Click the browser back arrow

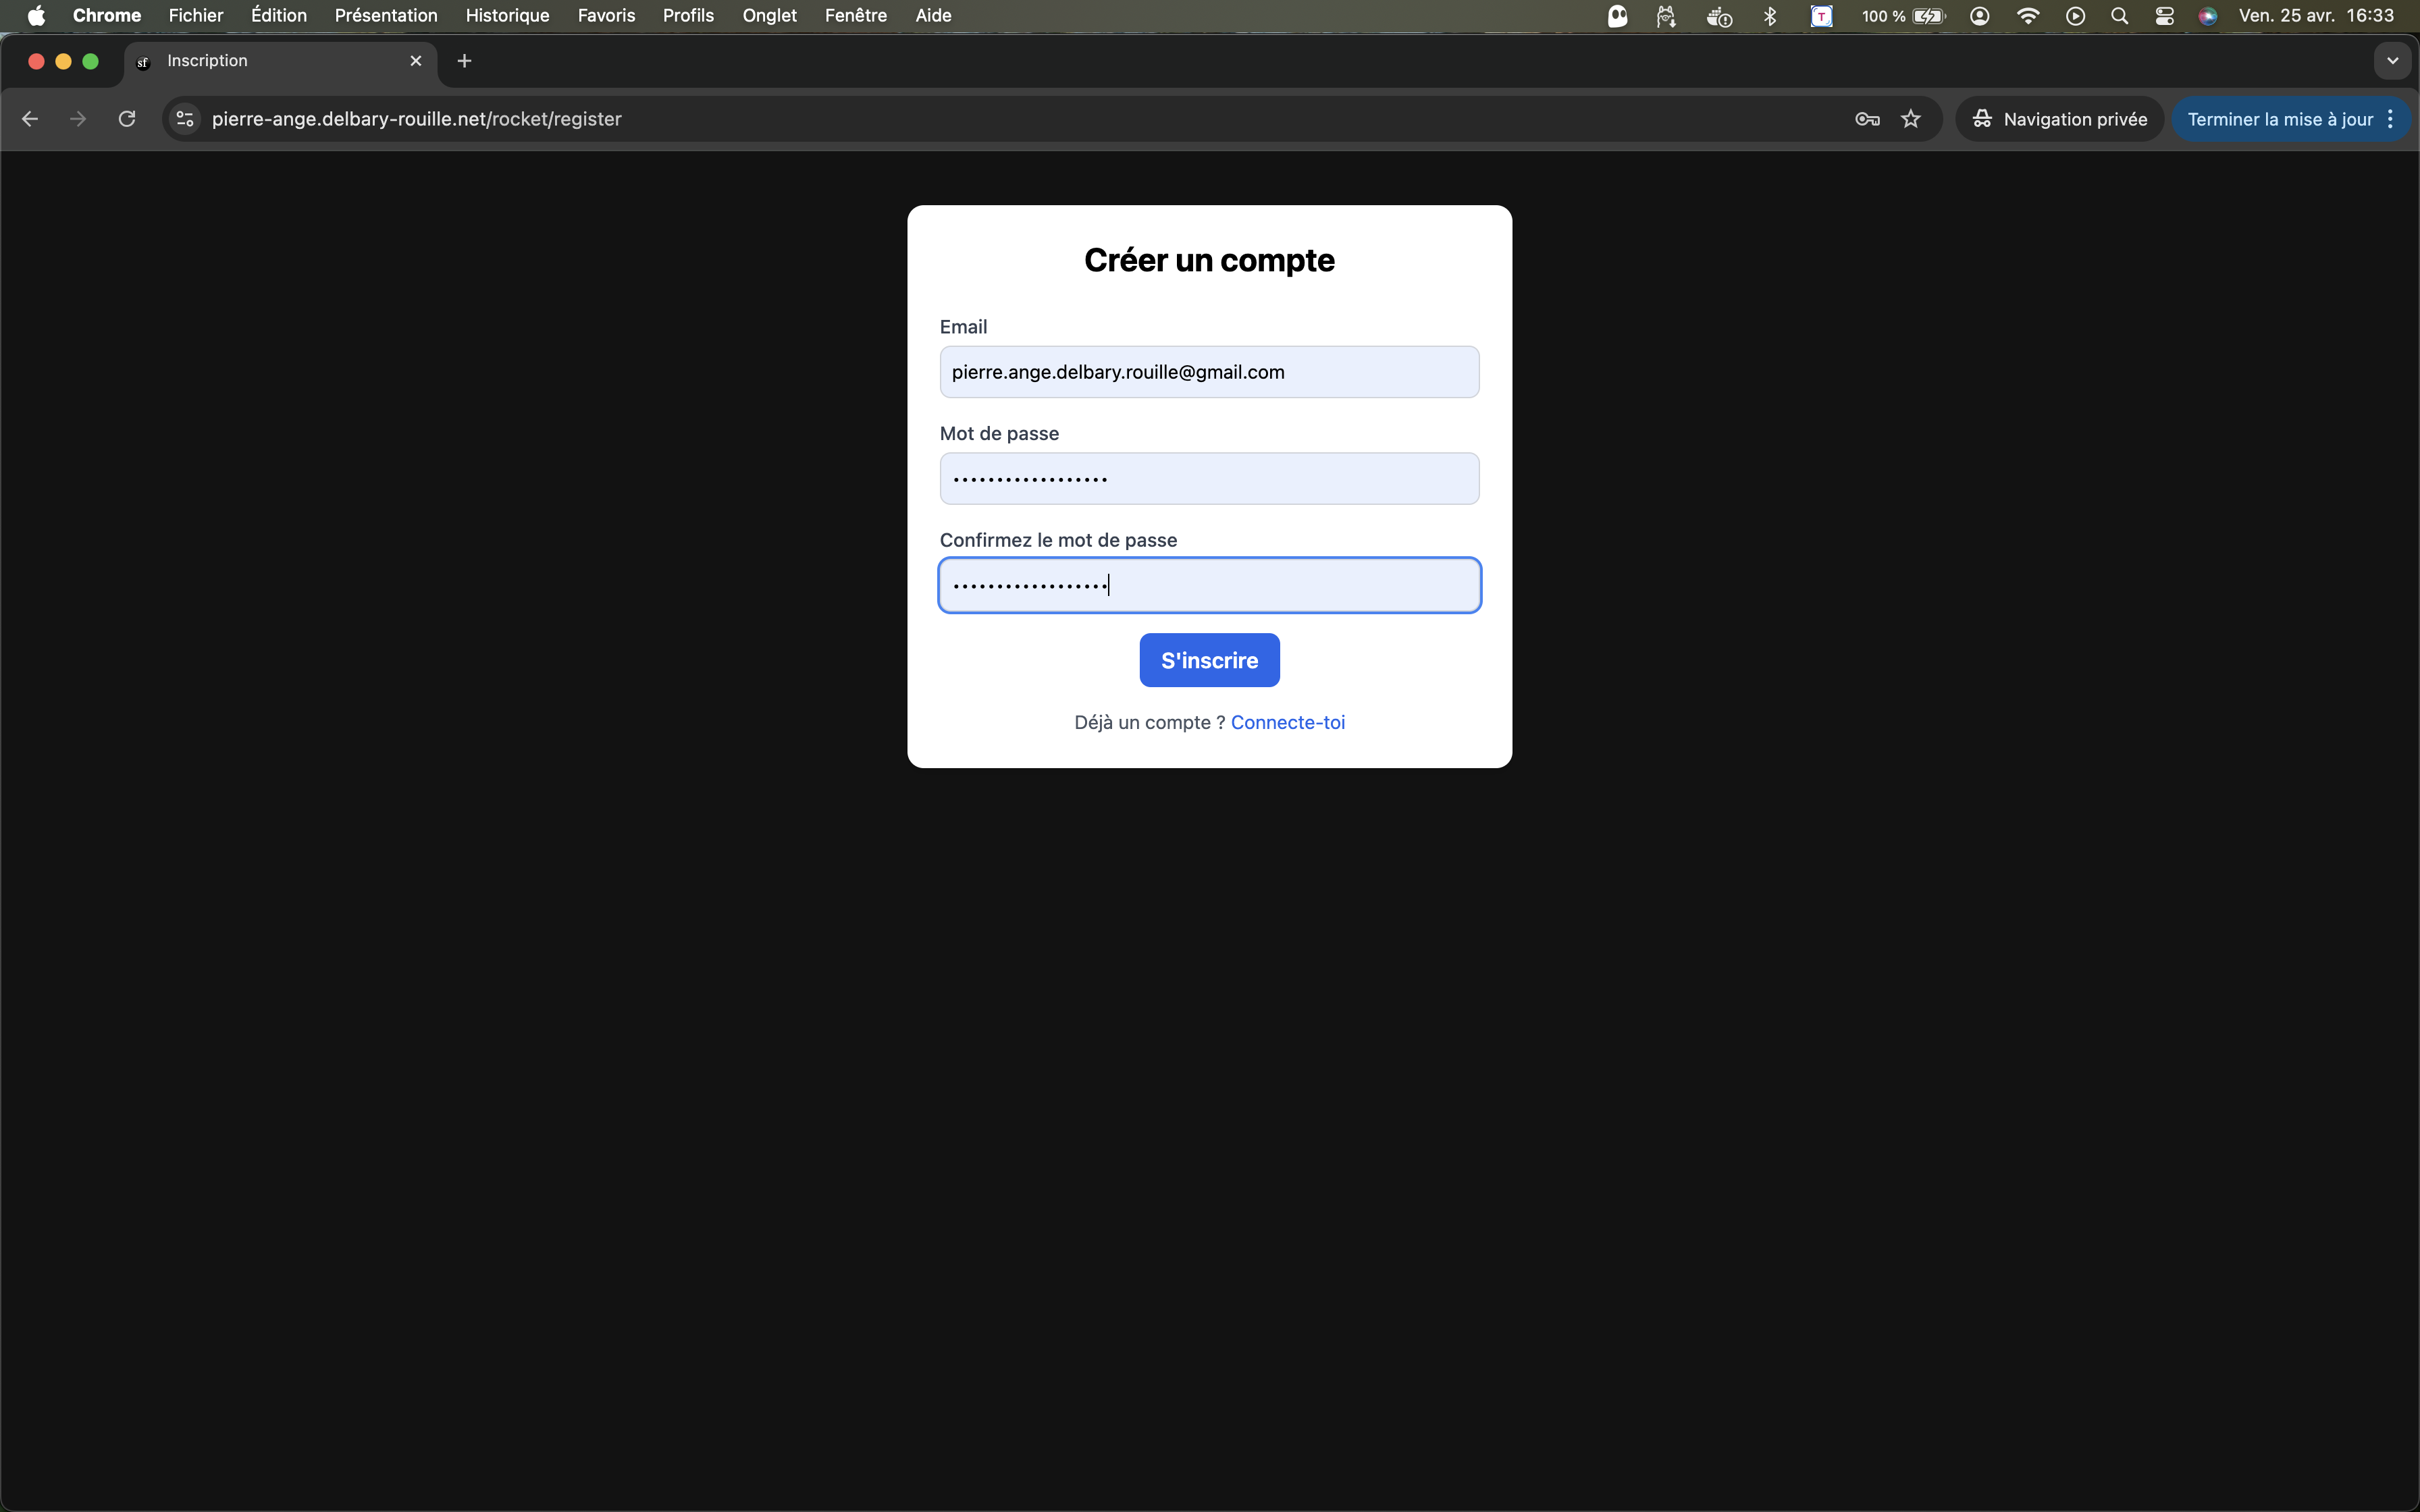30,119
